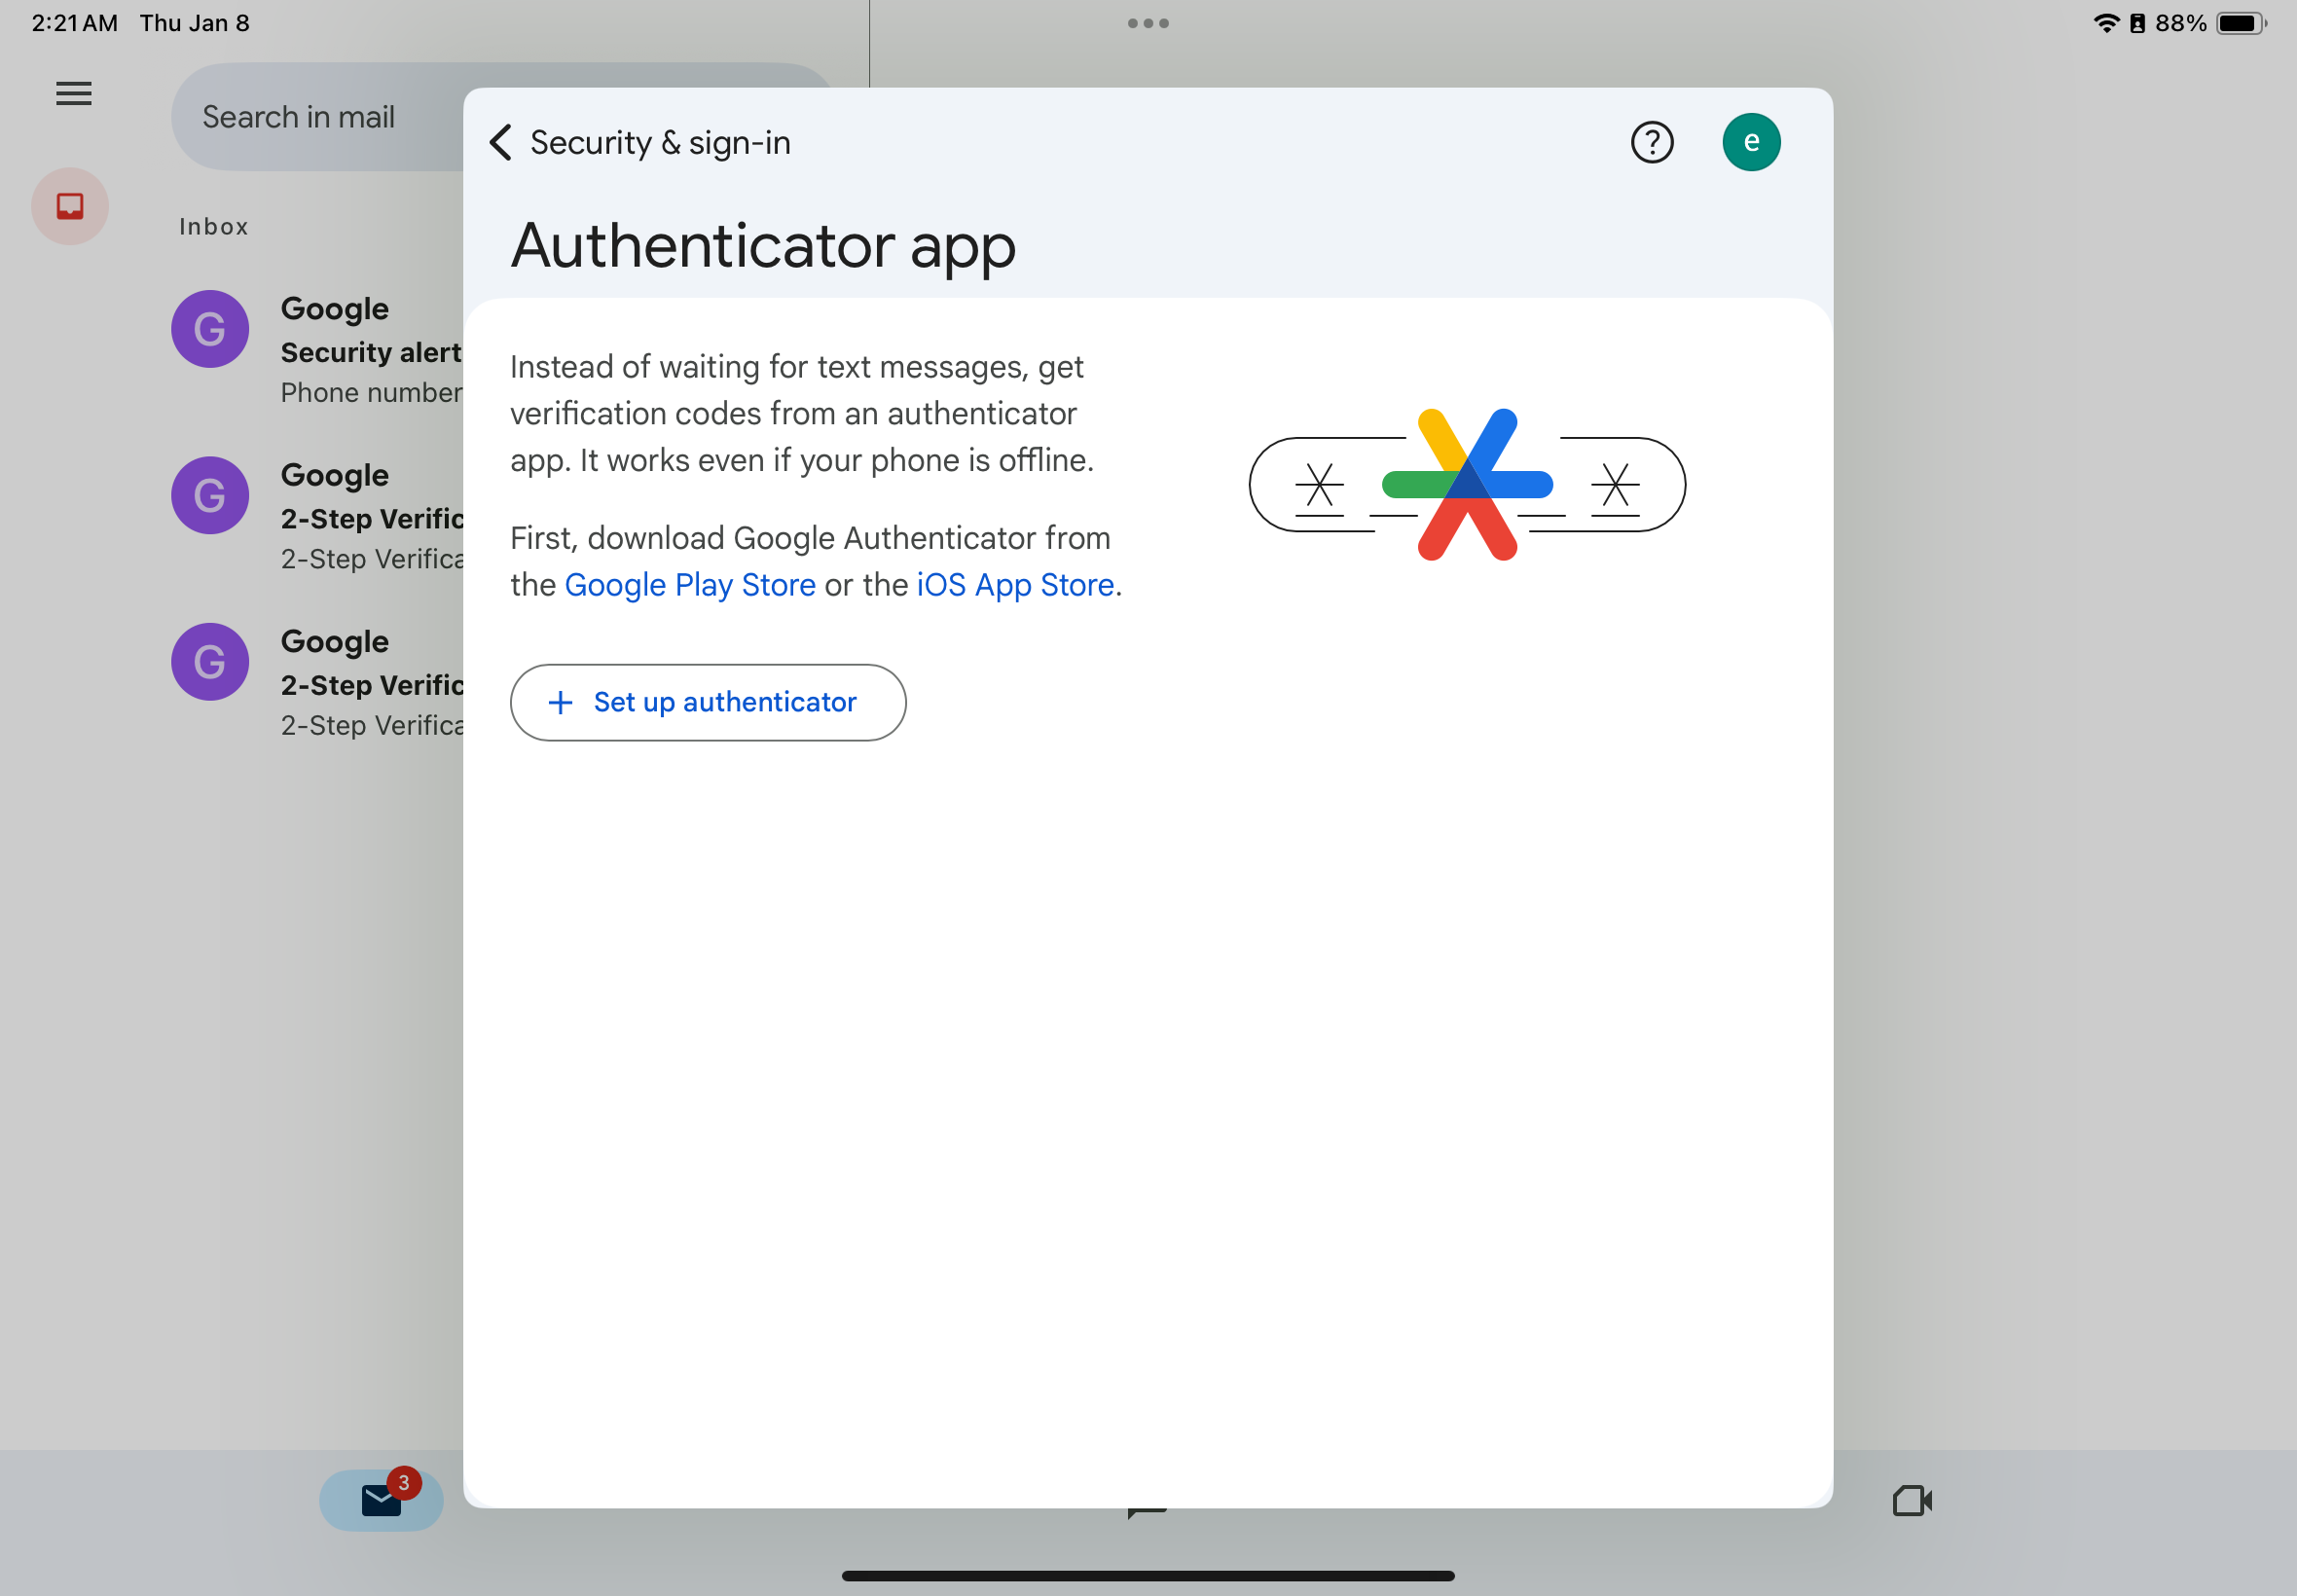Click the Authenticator app illustration
2297x1596 pixels.
(1467, 485)
